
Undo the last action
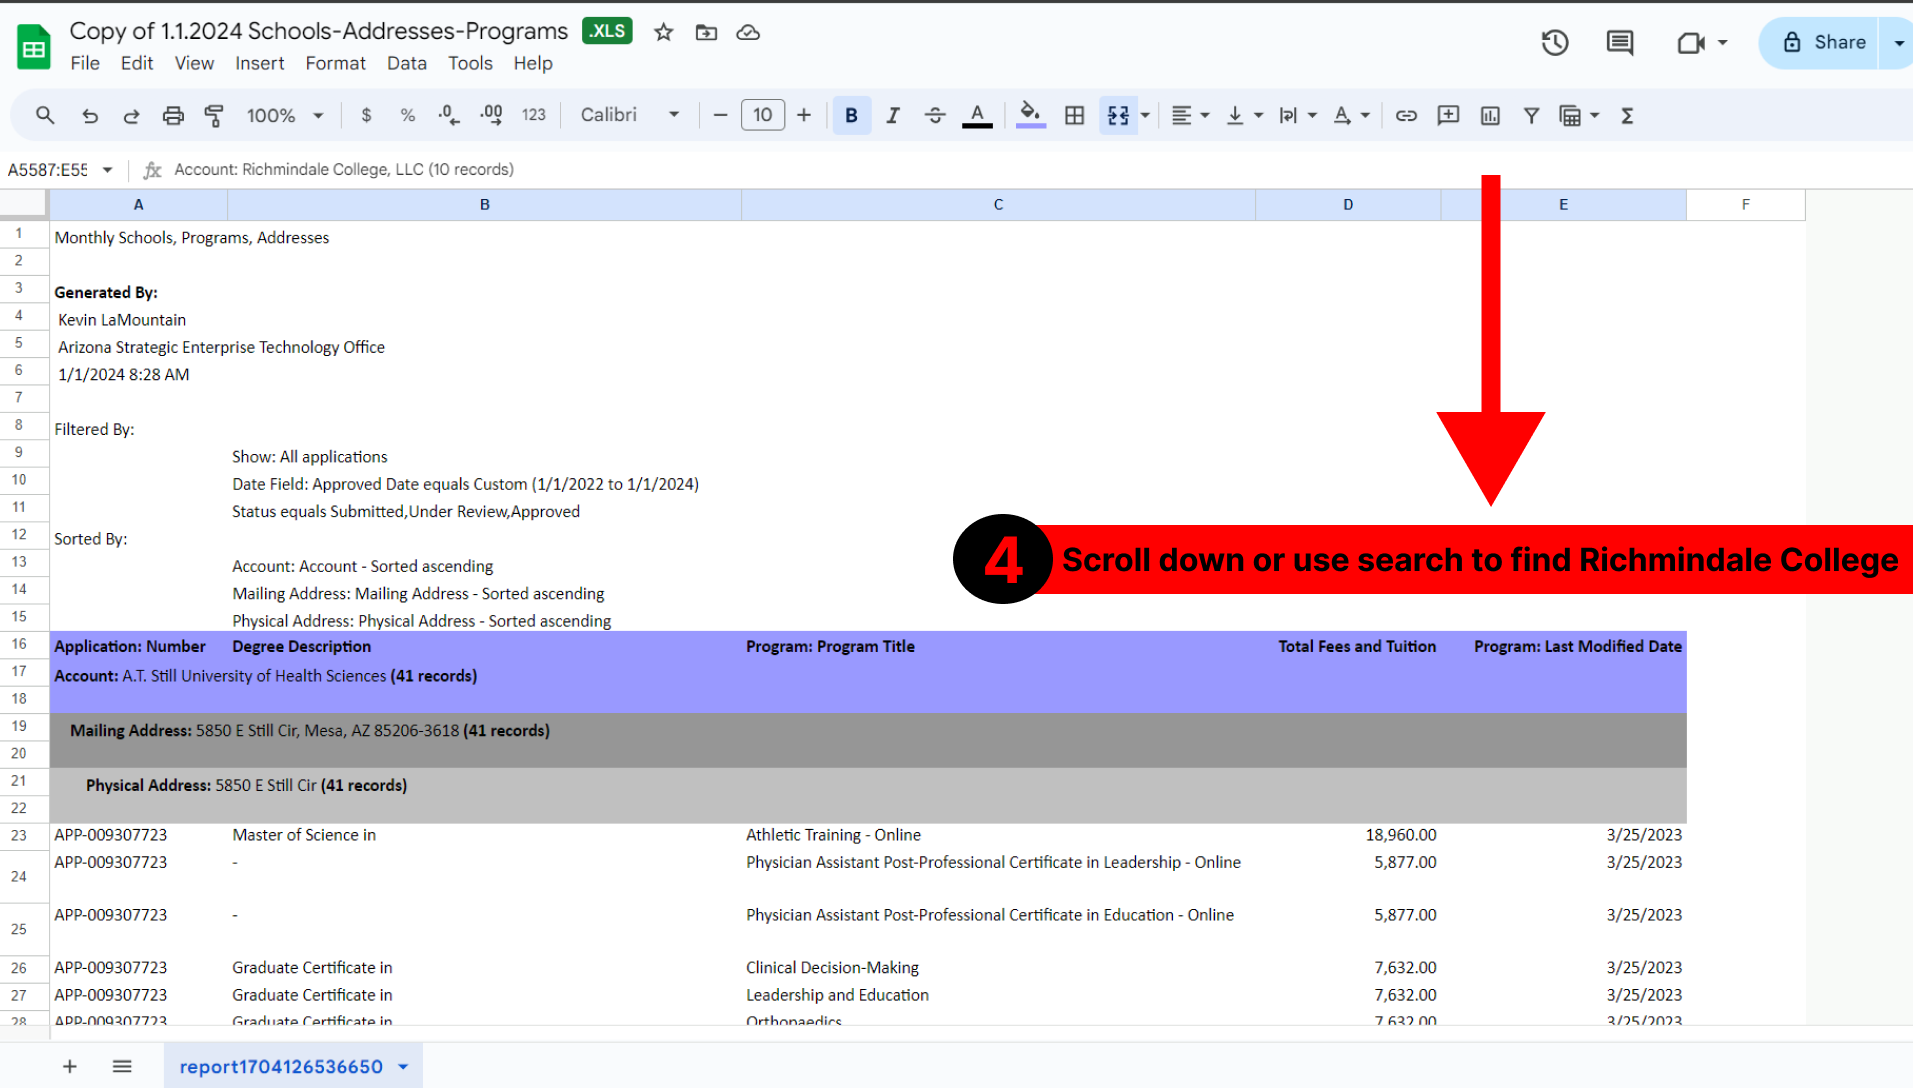tap(90, 115)
